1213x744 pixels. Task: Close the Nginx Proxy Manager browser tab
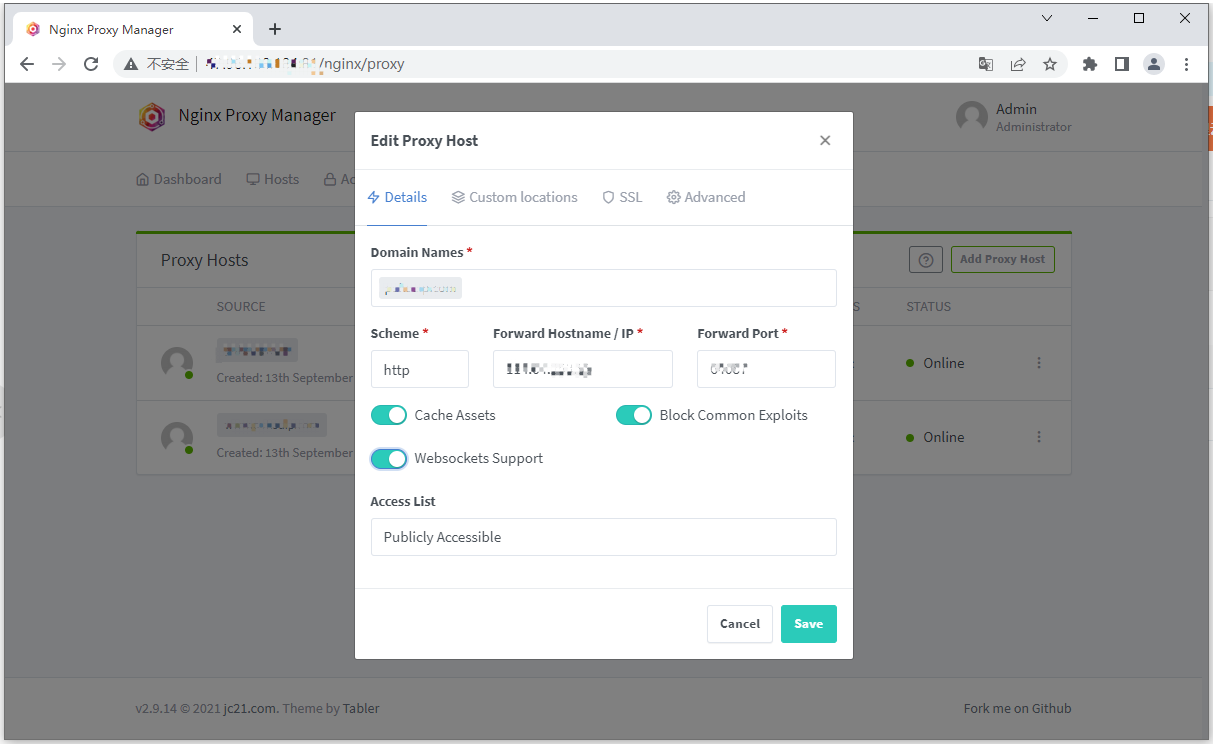[236, 29]
